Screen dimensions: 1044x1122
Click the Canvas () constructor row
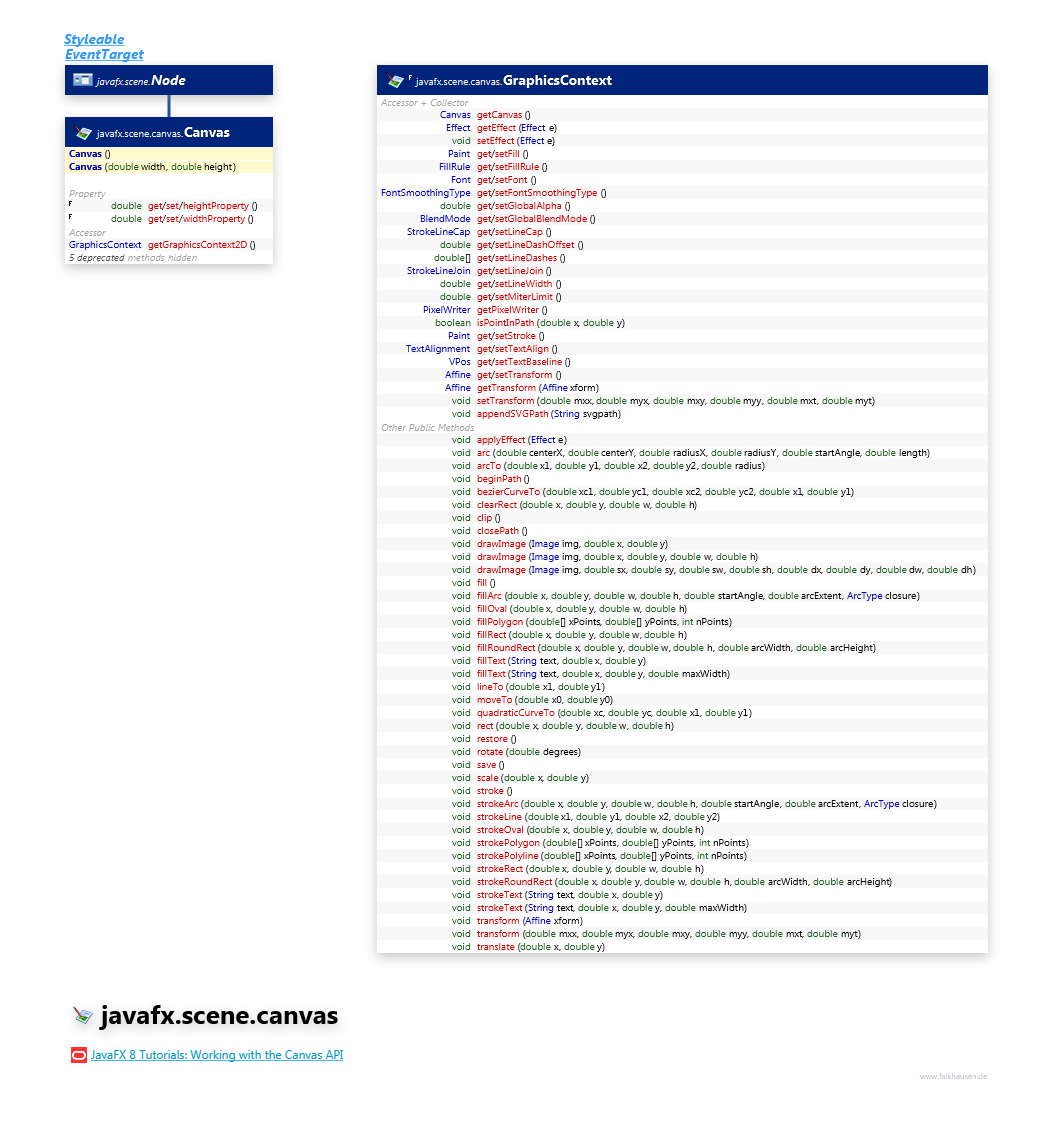click(169, 154)
